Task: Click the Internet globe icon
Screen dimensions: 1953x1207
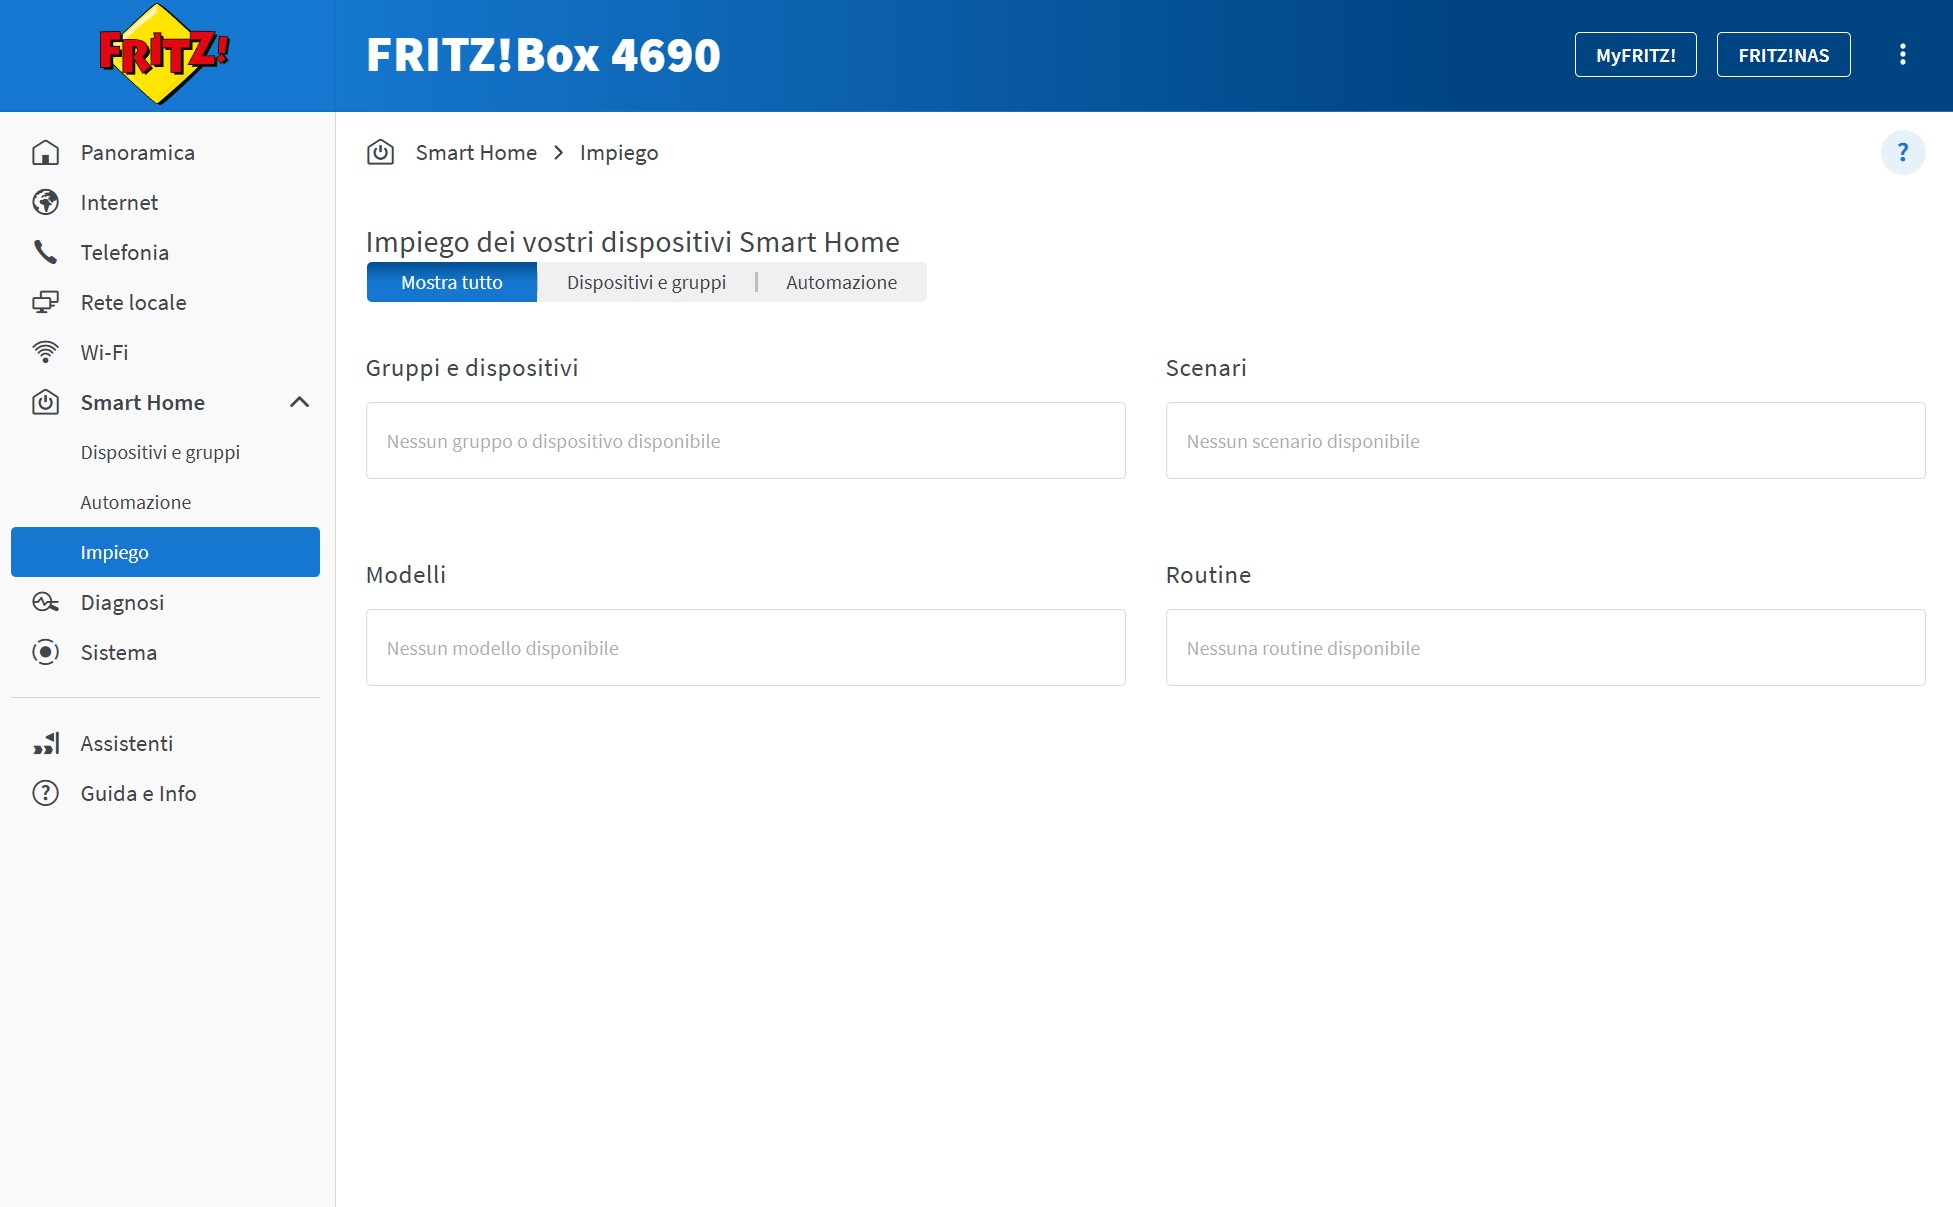Action: point(45,202)
